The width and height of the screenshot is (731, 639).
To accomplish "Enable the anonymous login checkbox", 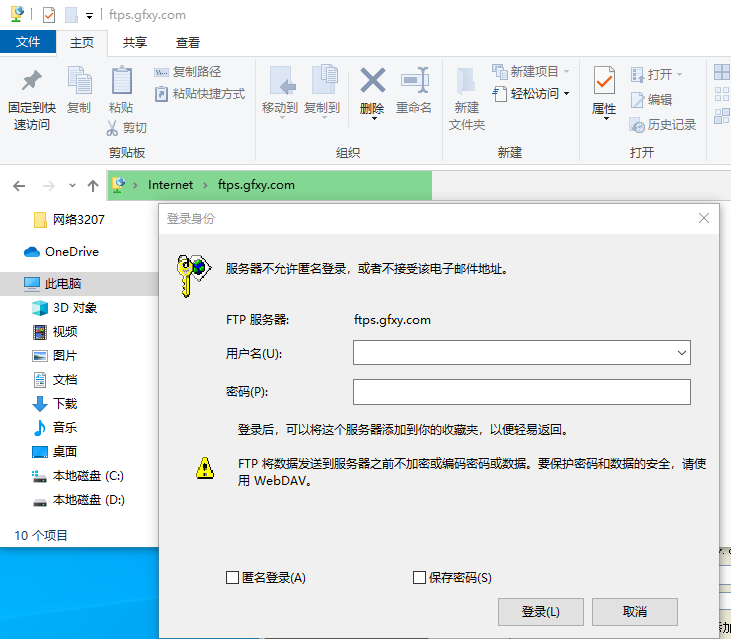I will click(x=233, y=578).
